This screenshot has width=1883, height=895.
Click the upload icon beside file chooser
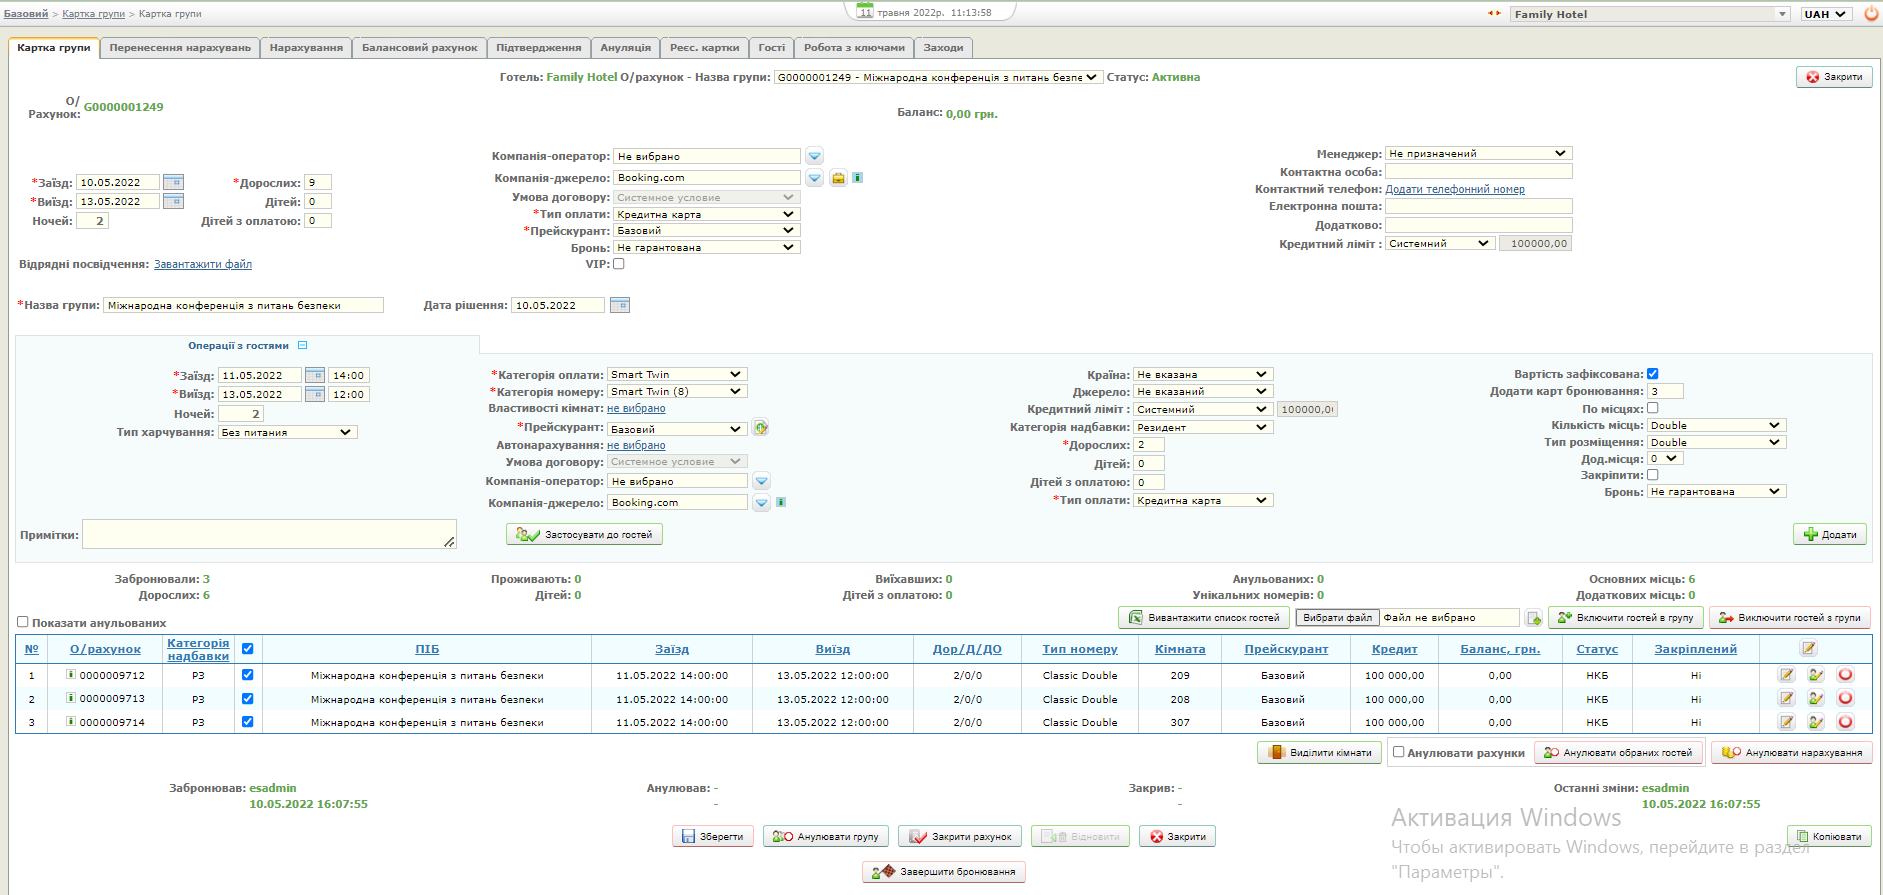(1533, 618)
